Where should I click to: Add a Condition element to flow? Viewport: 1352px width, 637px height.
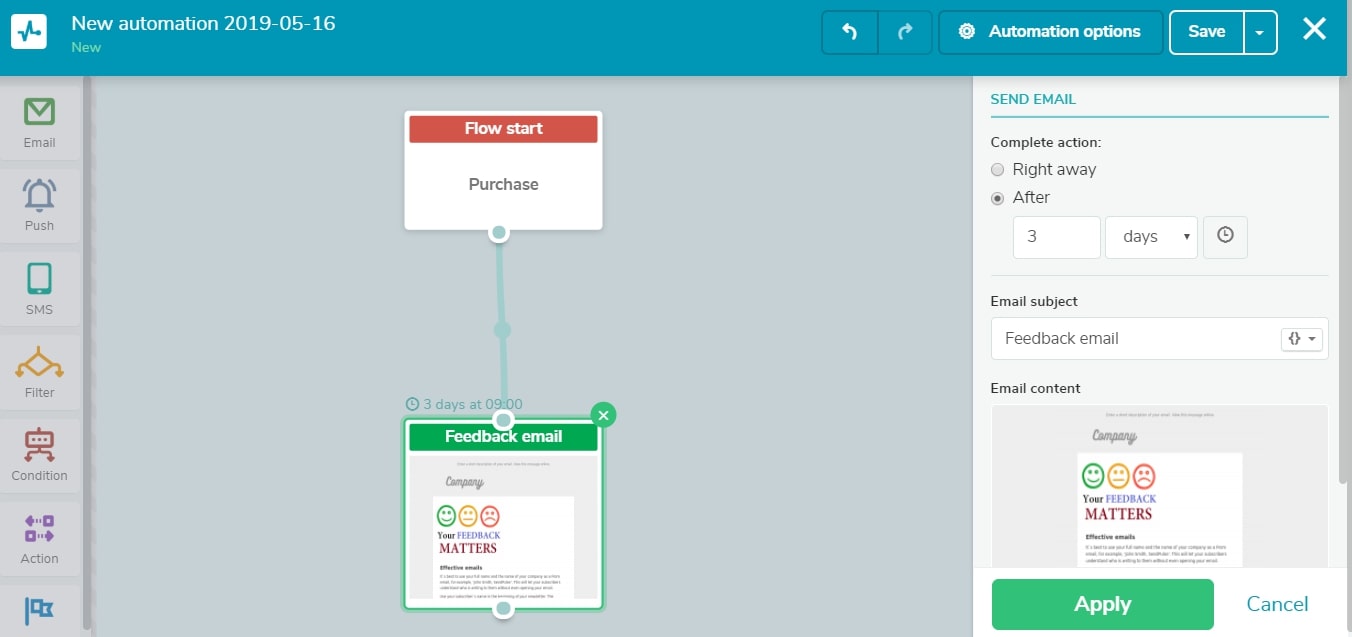pos(40,455)
